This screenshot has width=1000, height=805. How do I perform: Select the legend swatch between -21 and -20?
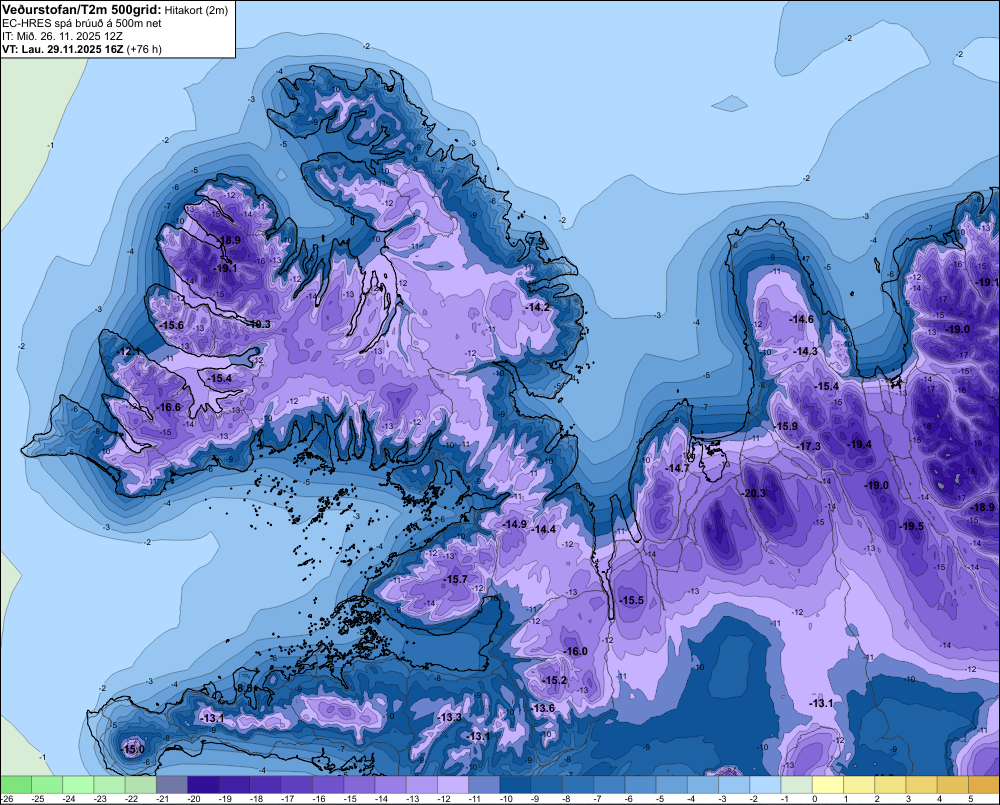pyautogui.click(x=172, y=785)
